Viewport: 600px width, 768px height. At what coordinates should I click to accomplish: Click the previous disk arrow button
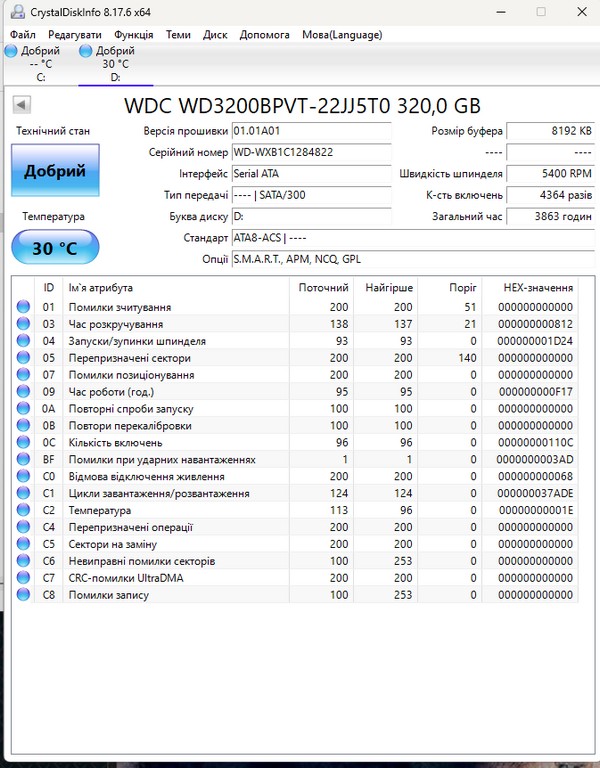[x=22, y=105]
